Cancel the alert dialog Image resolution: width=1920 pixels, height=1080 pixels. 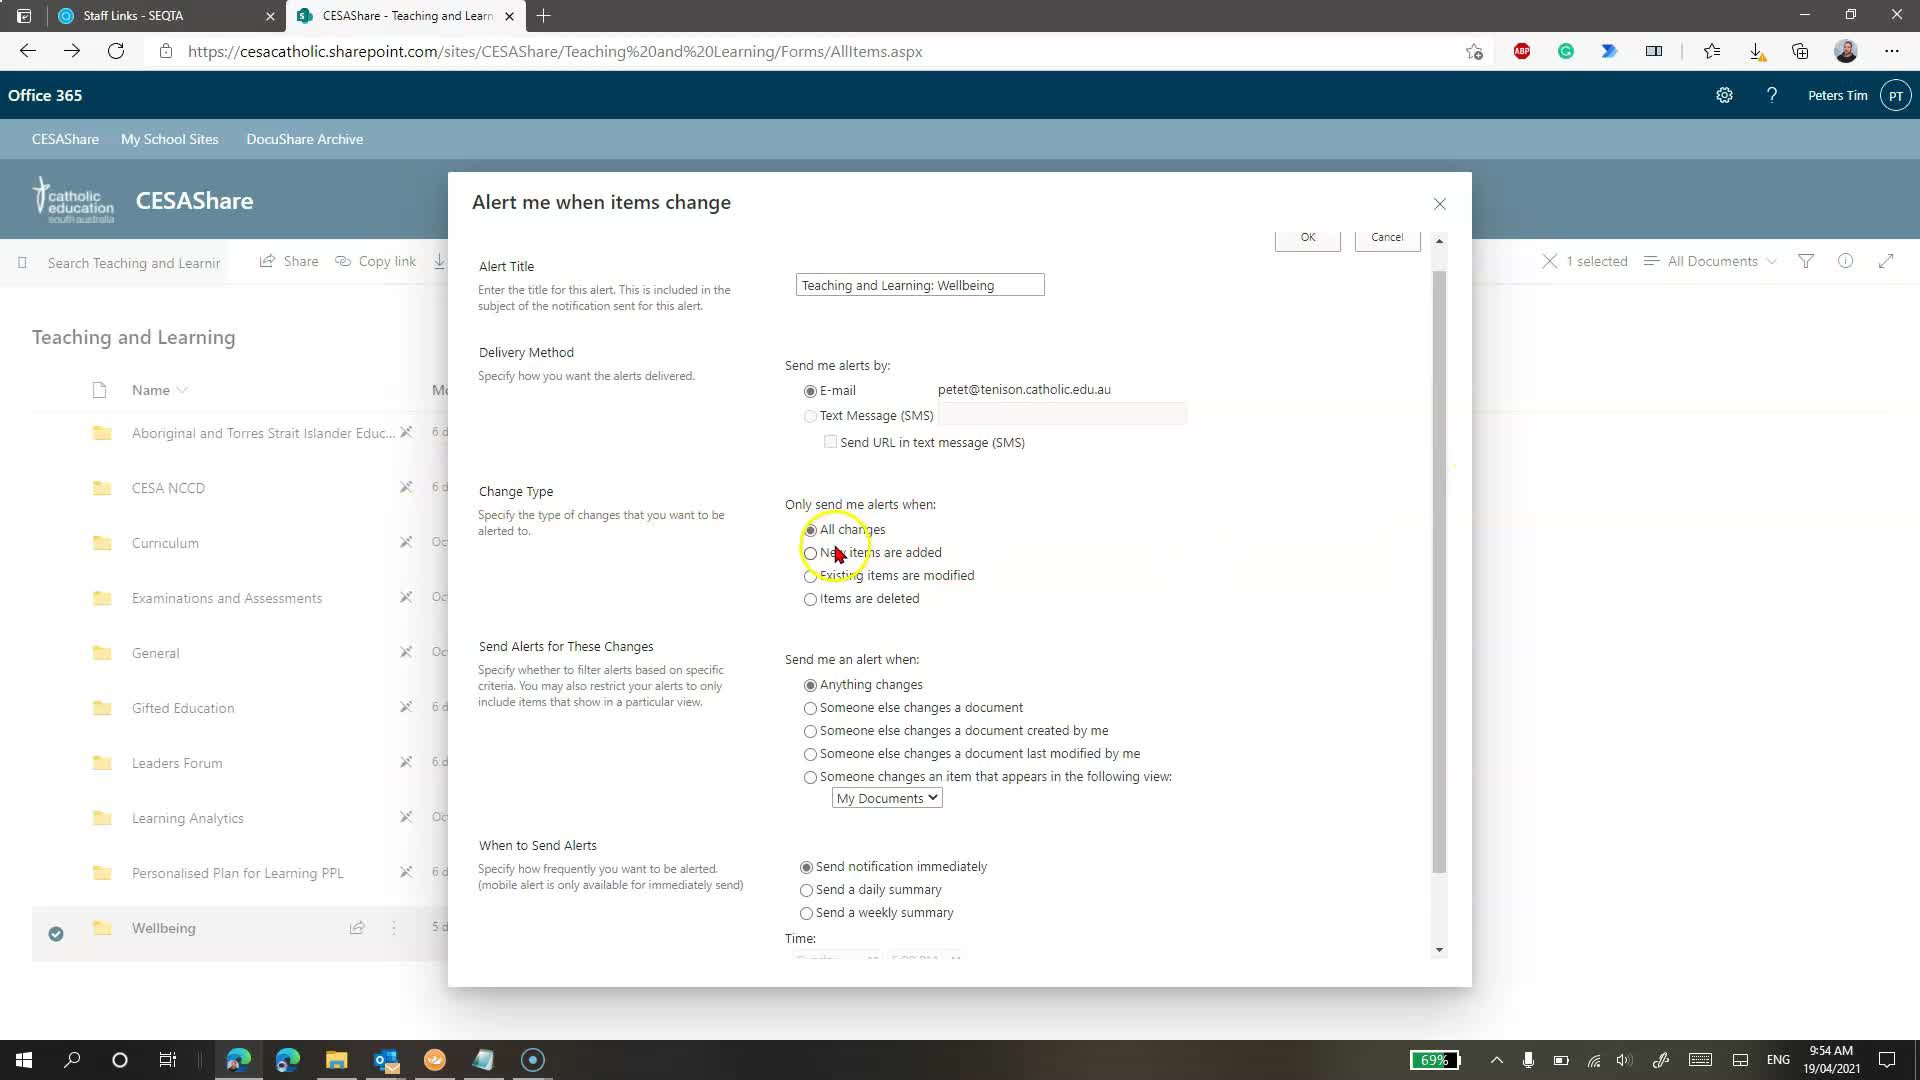pos(1387,237)
